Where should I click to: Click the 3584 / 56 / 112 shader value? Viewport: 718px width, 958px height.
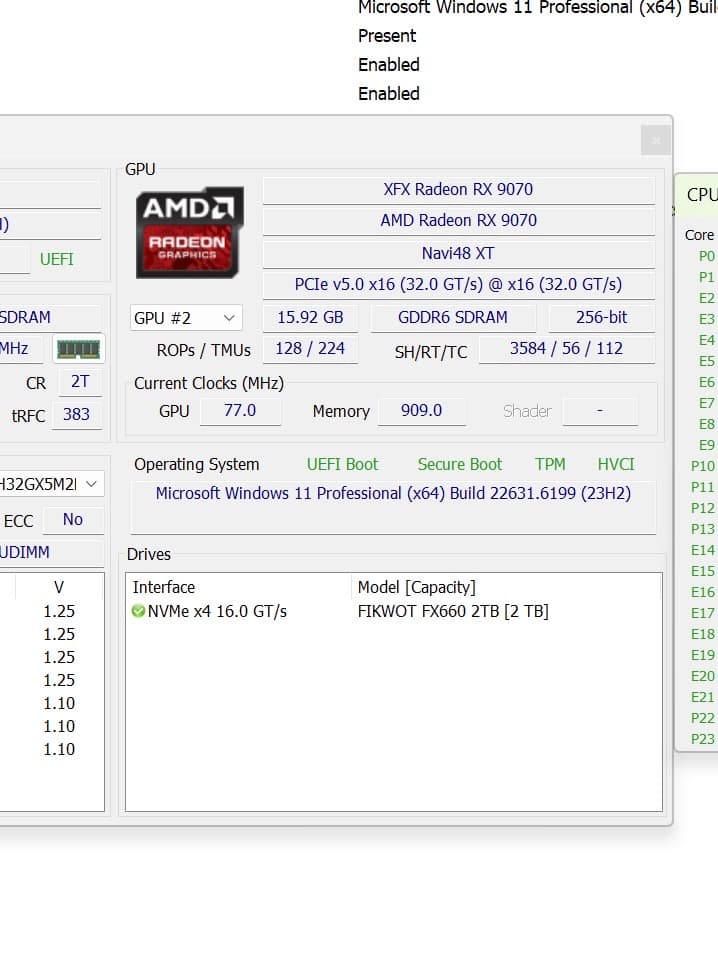[x=566, y=349]
